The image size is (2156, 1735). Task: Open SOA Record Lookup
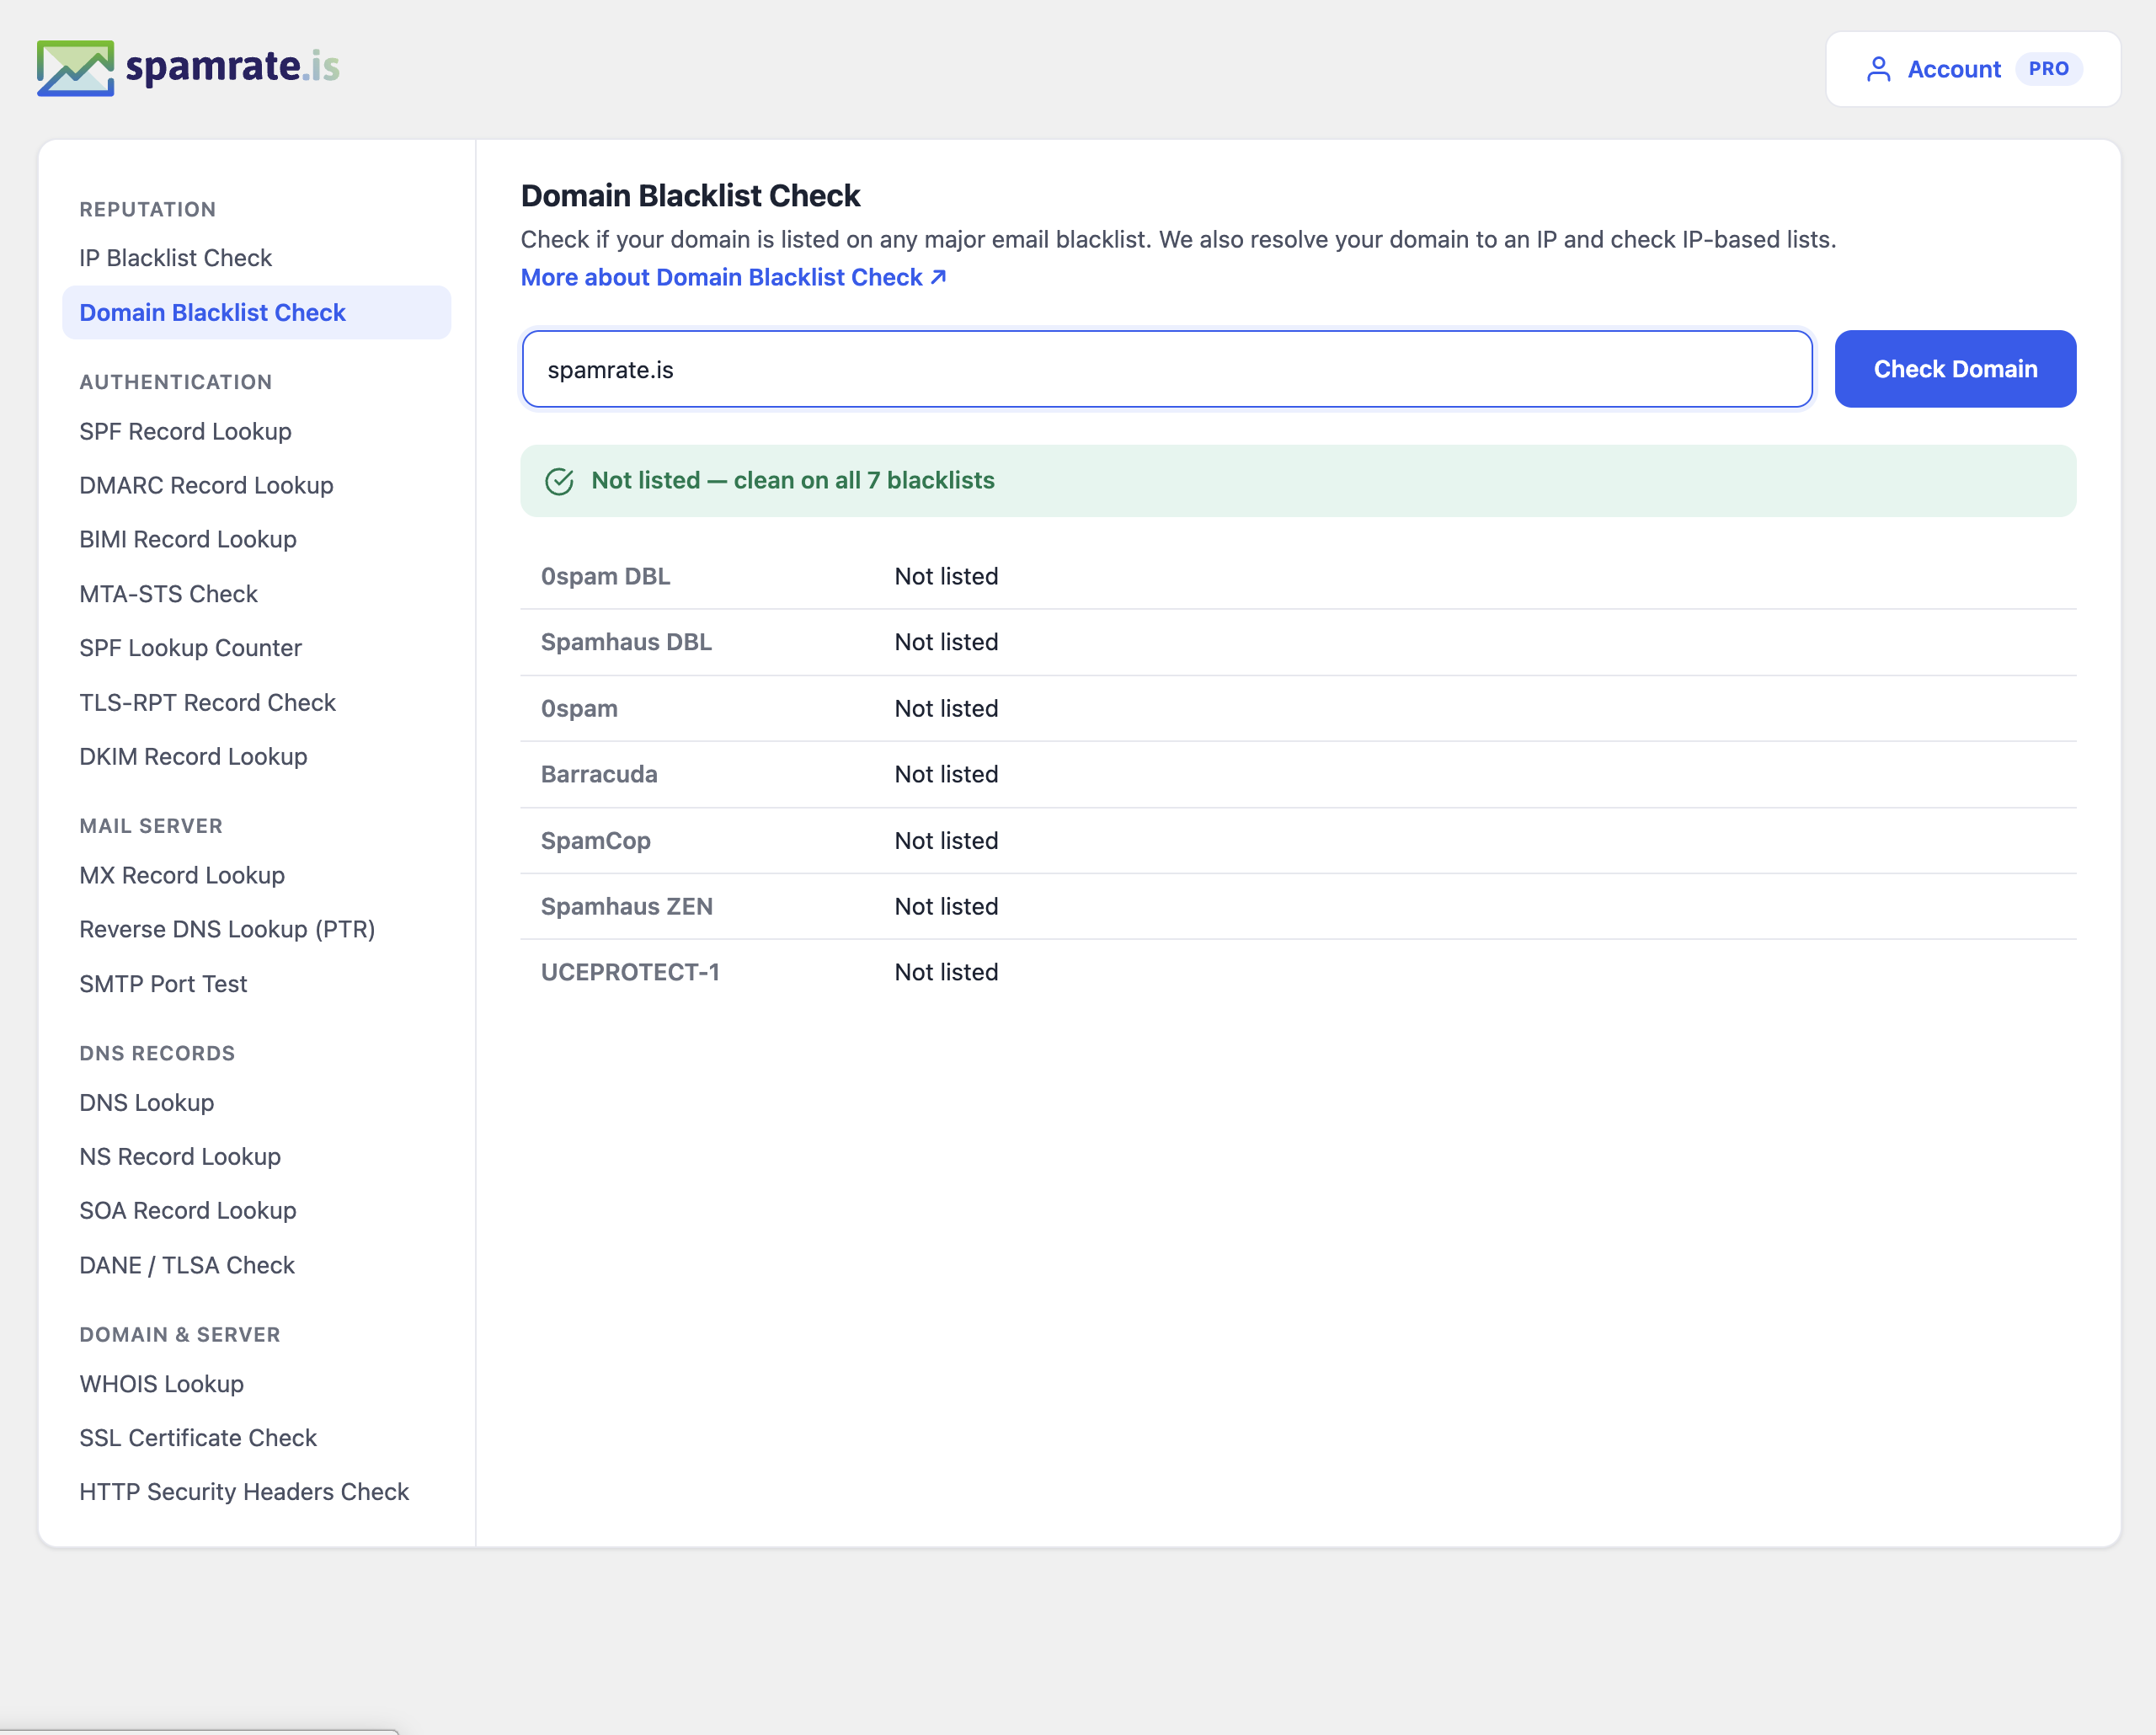pyautogui.click(x=188, y=1210)
